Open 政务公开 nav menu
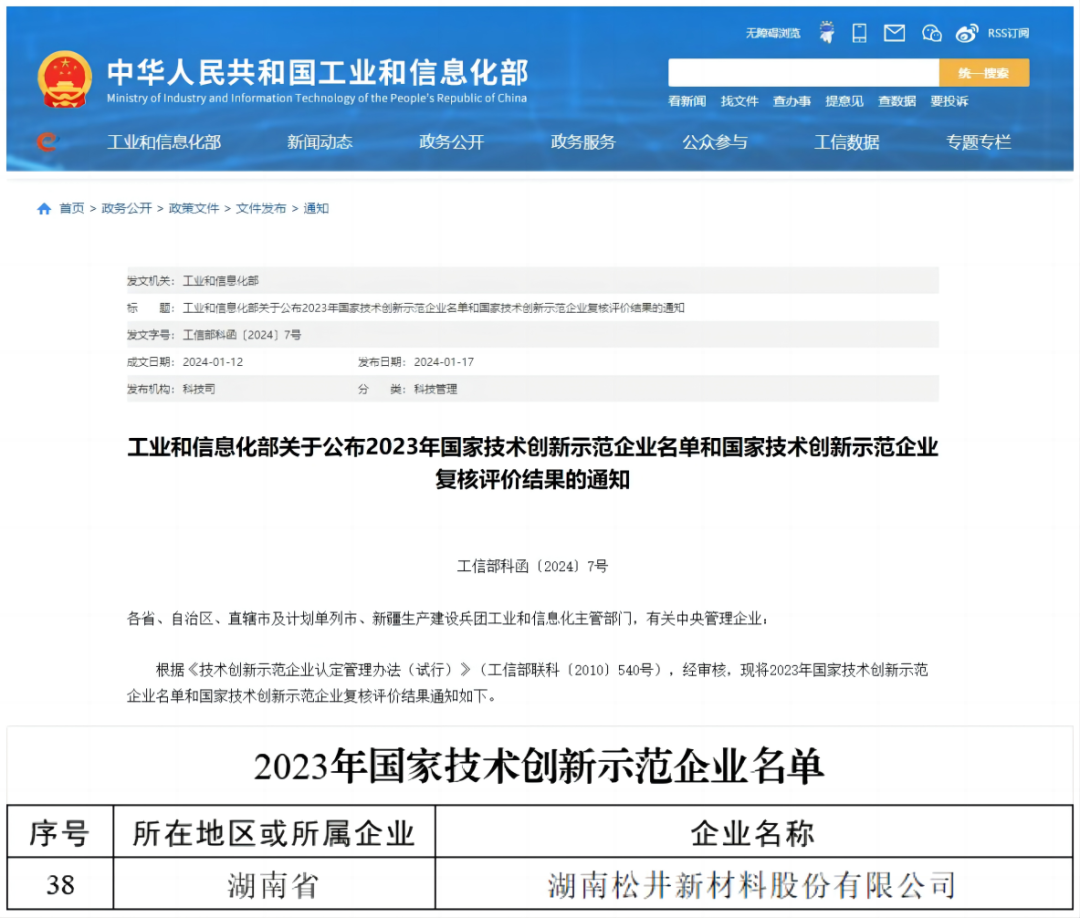 [x=451, y=142]
